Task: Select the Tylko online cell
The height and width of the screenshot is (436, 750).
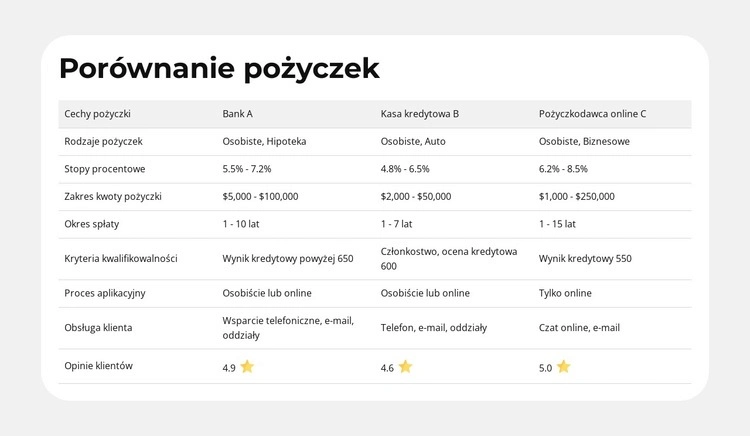Action: coord(565,293)
